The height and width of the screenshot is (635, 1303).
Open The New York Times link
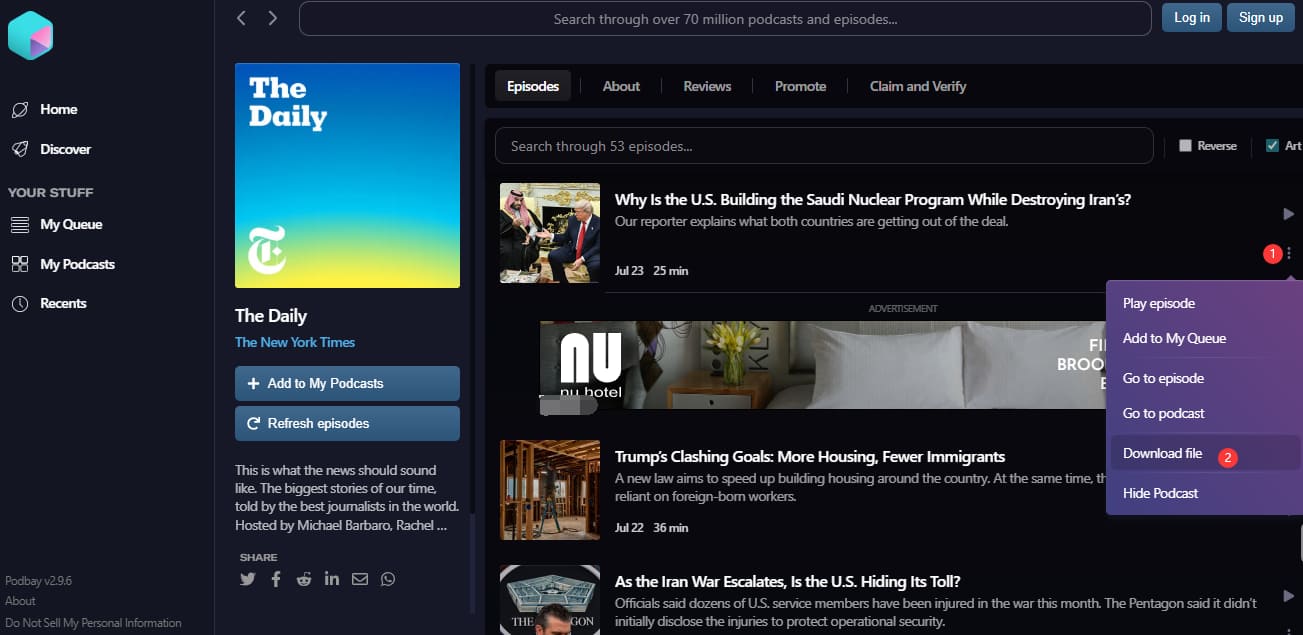coord(295,342)
